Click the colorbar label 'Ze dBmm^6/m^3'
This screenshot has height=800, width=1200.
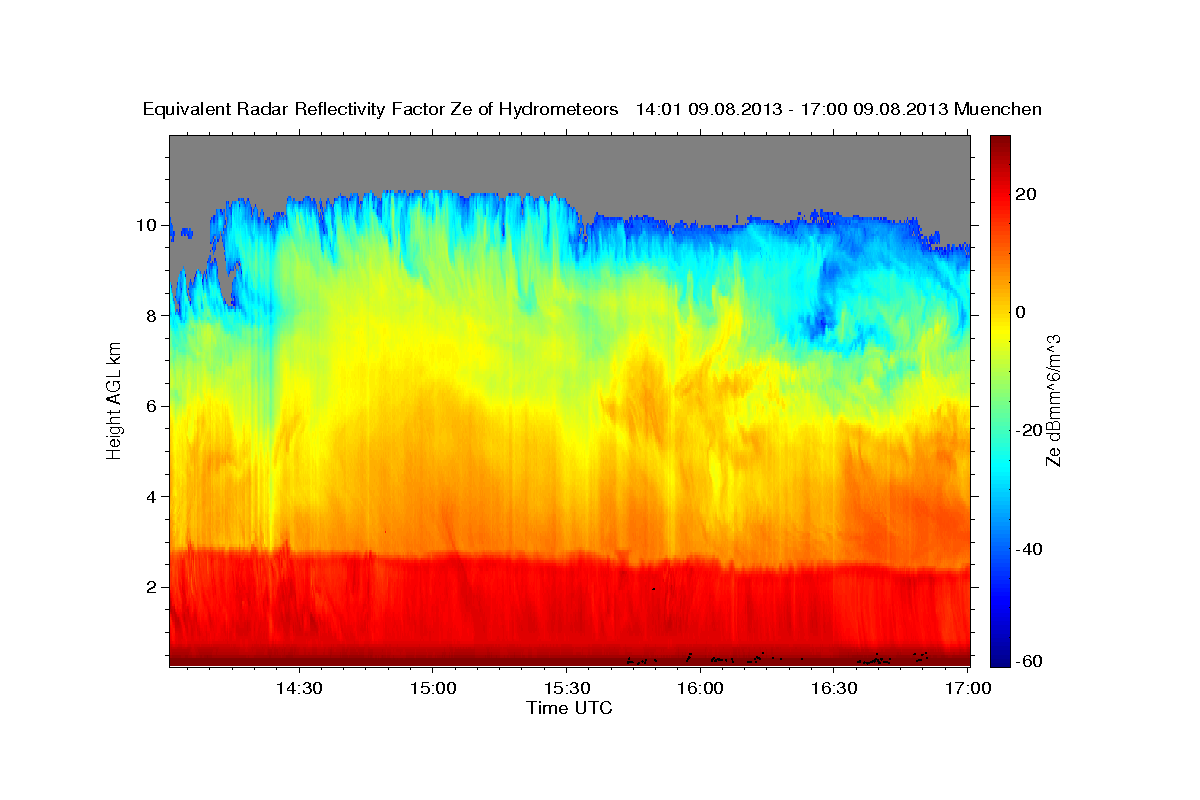pyautogui.click(x=1053, y=400)
